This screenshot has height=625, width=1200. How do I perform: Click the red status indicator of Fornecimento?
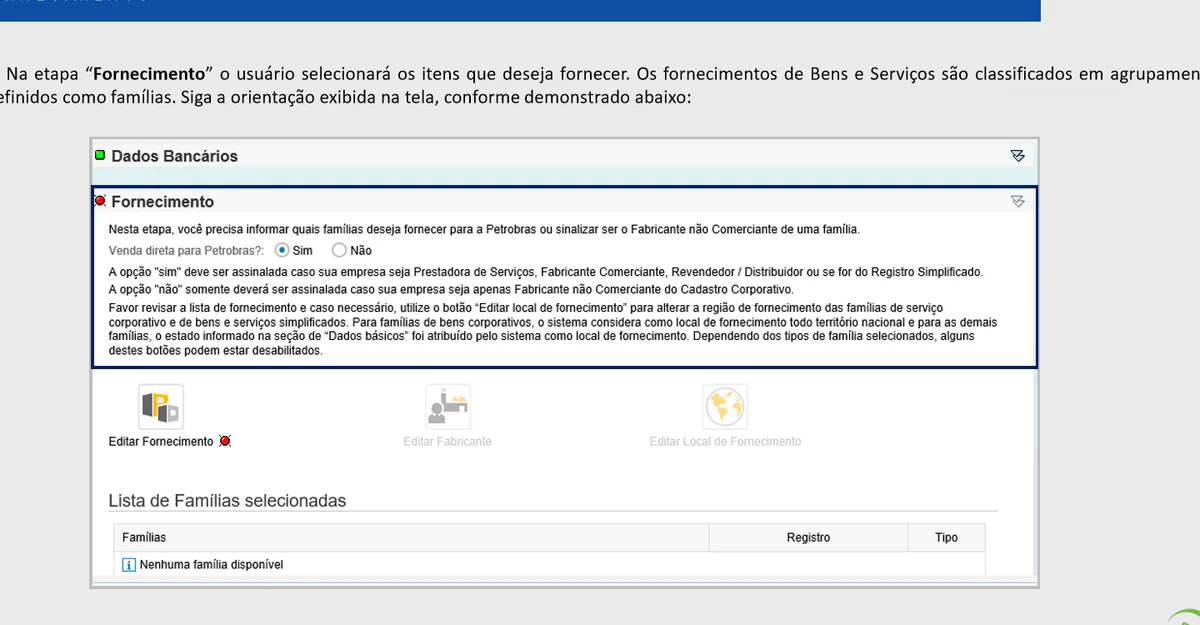pyautogui.click(x=100, y=201)
